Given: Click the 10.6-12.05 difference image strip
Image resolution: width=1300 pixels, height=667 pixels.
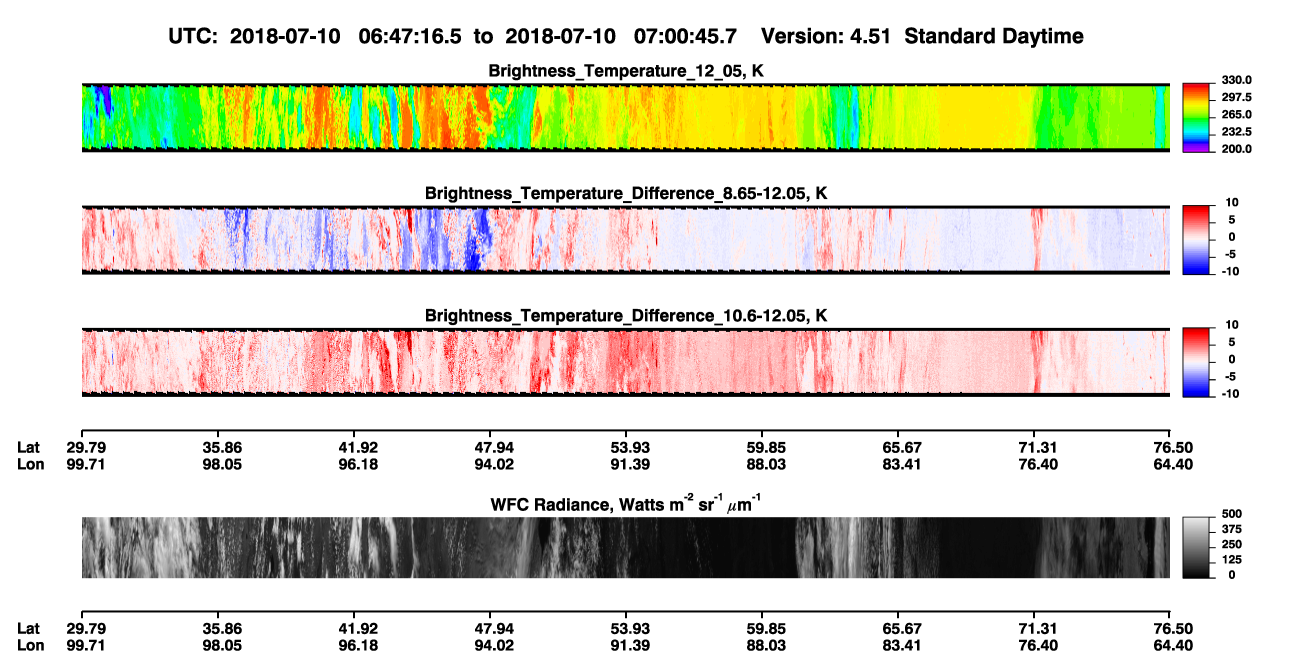Looking at the screenshot, I should 625,361.
